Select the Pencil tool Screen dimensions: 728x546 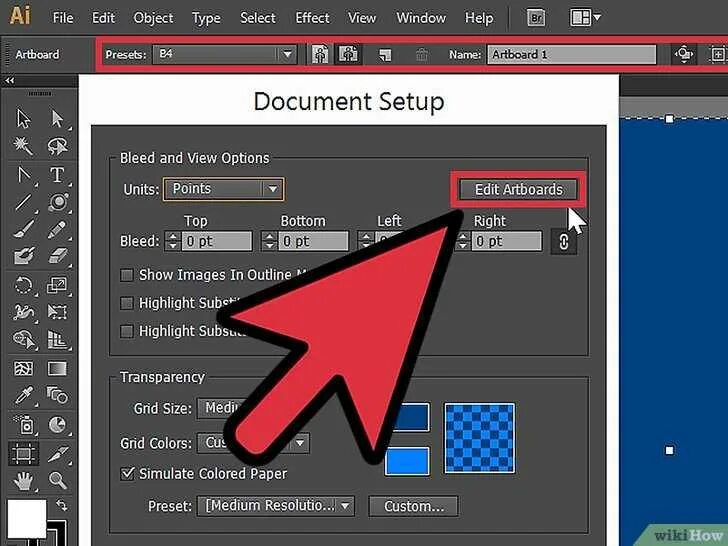click(x=57, y=229)
